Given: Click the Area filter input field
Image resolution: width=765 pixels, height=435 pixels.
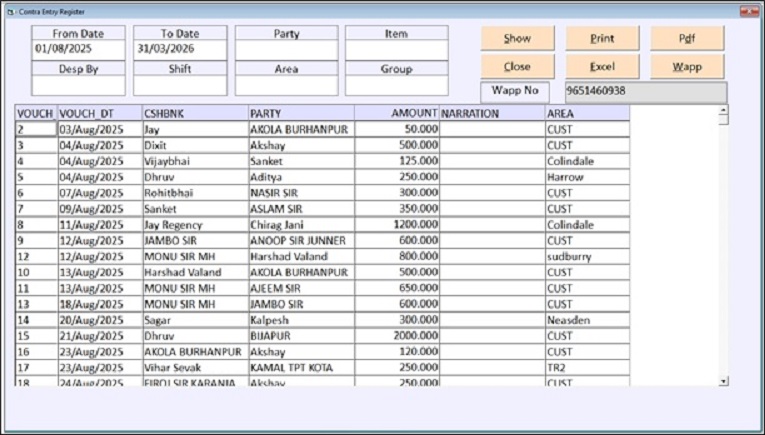Looking at the screenshot, I should coord(286,85).
